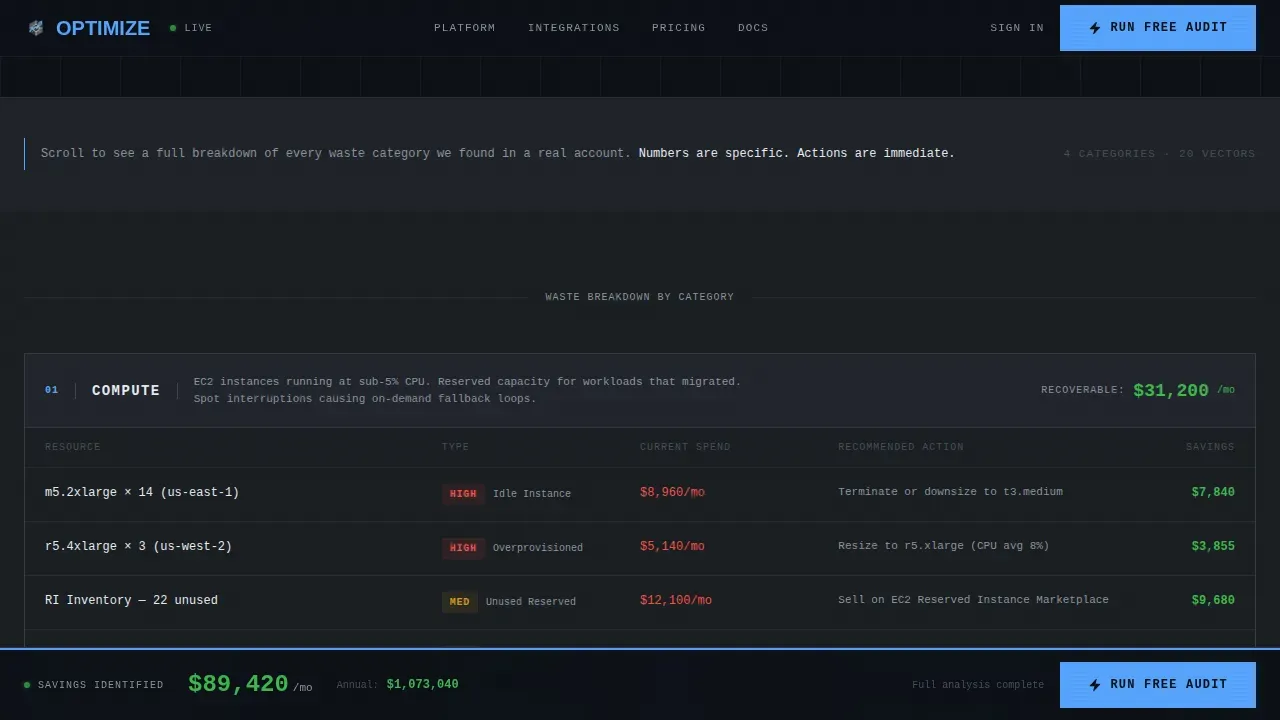The image size is (1280, 720).
Task: Click the Full analysis complete status text
Action: pyautogui.click(x=978, y=685)
